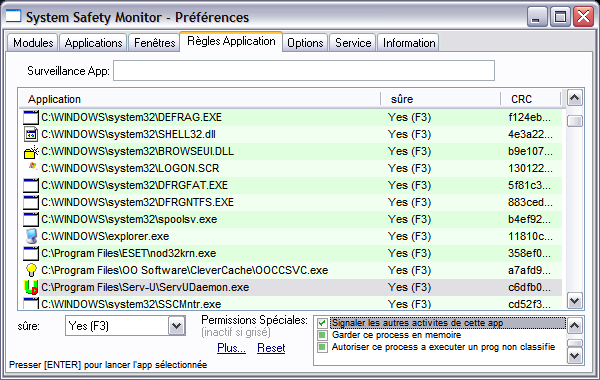Toggle 'Garder ce process en memoire' checkbox
The height and width of the screenshot is (380, 600).
(x=322, y=336)
